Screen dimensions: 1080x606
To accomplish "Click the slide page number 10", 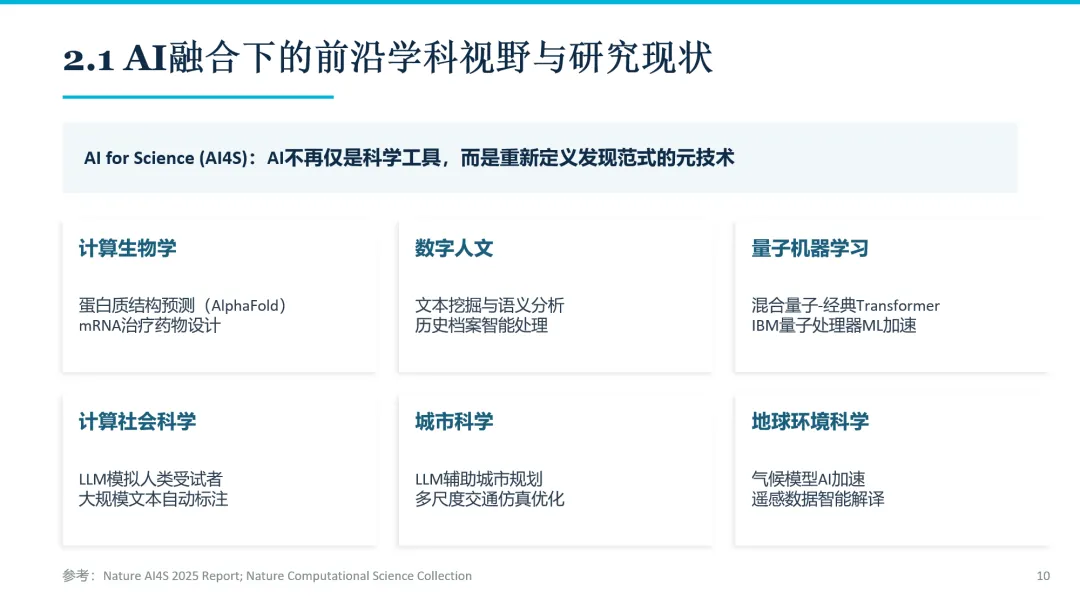I will 1043,576.
